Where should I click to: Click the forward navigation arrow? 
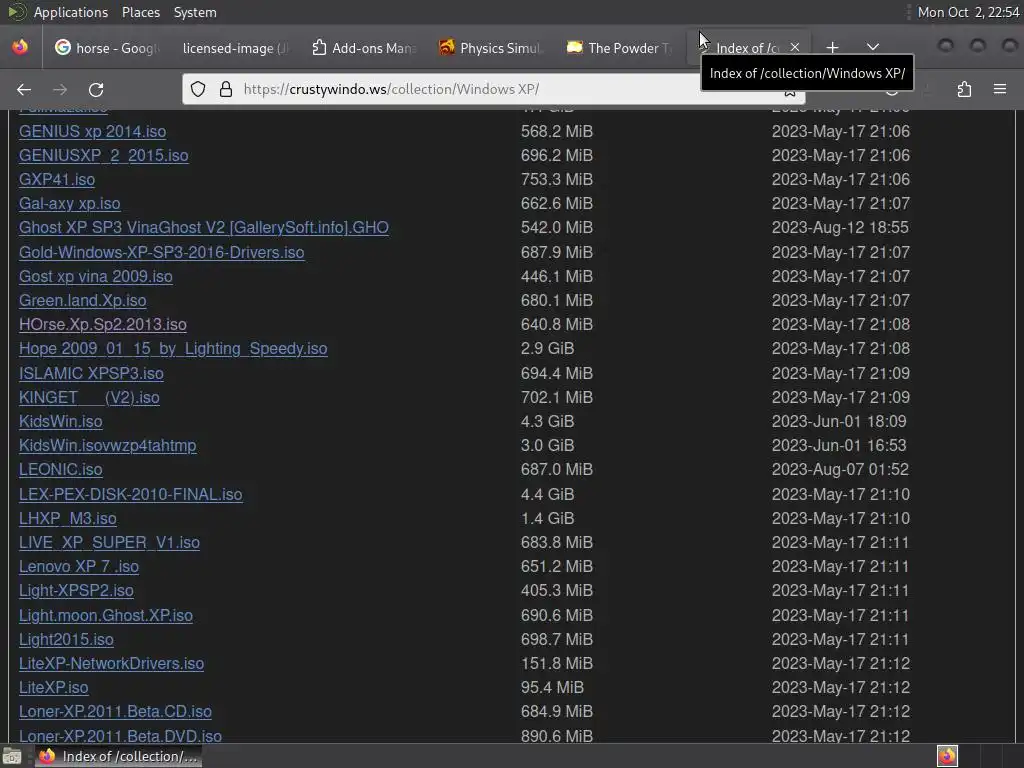[60, 89]
